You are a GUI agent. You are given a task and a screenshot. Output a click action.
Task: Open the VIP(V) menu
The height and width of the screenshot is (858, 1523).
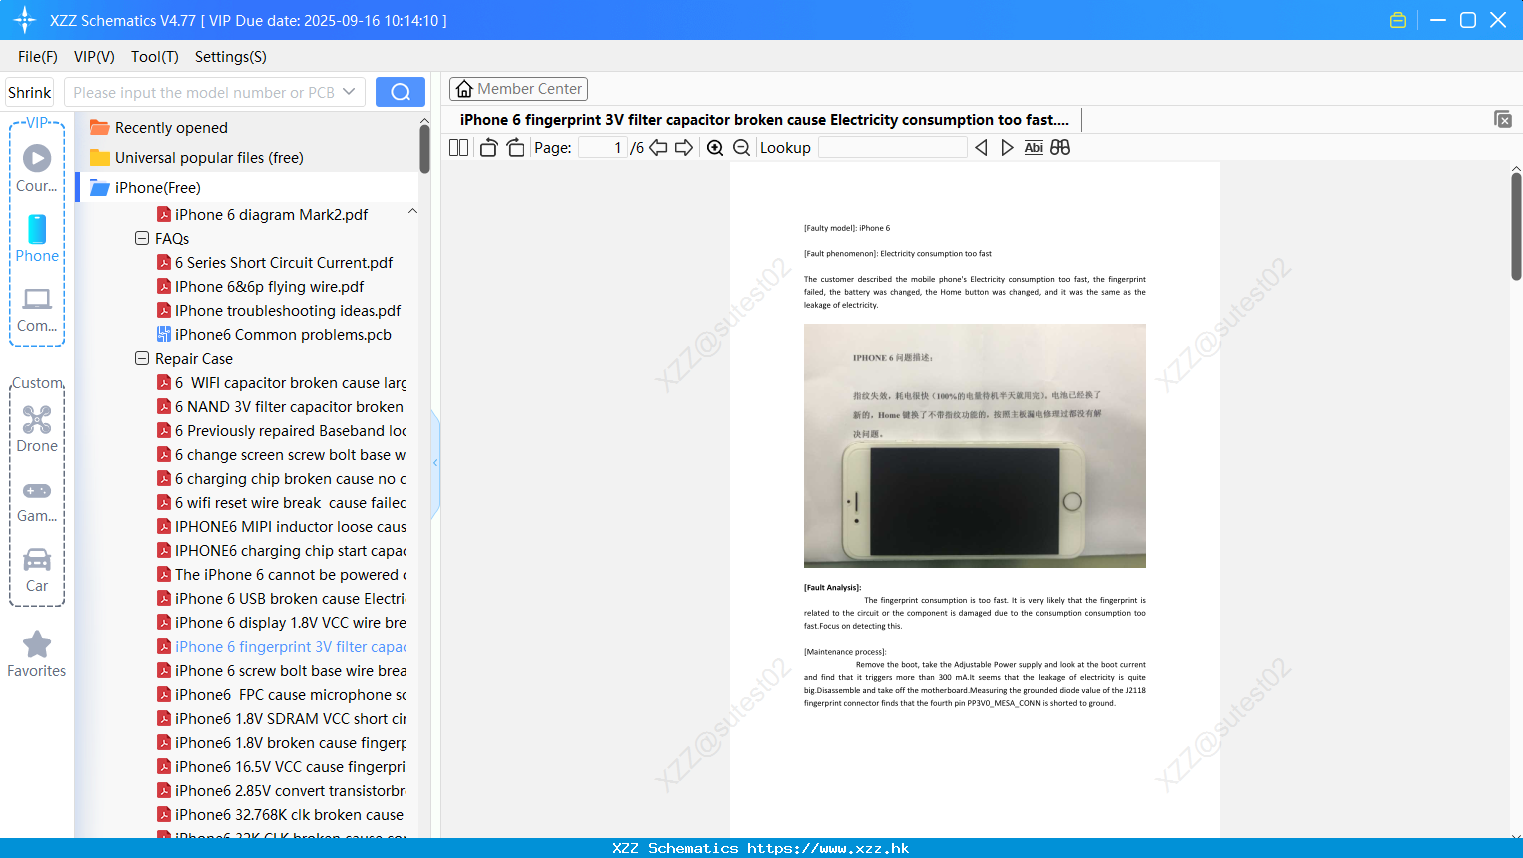click(x=94, y=57)
